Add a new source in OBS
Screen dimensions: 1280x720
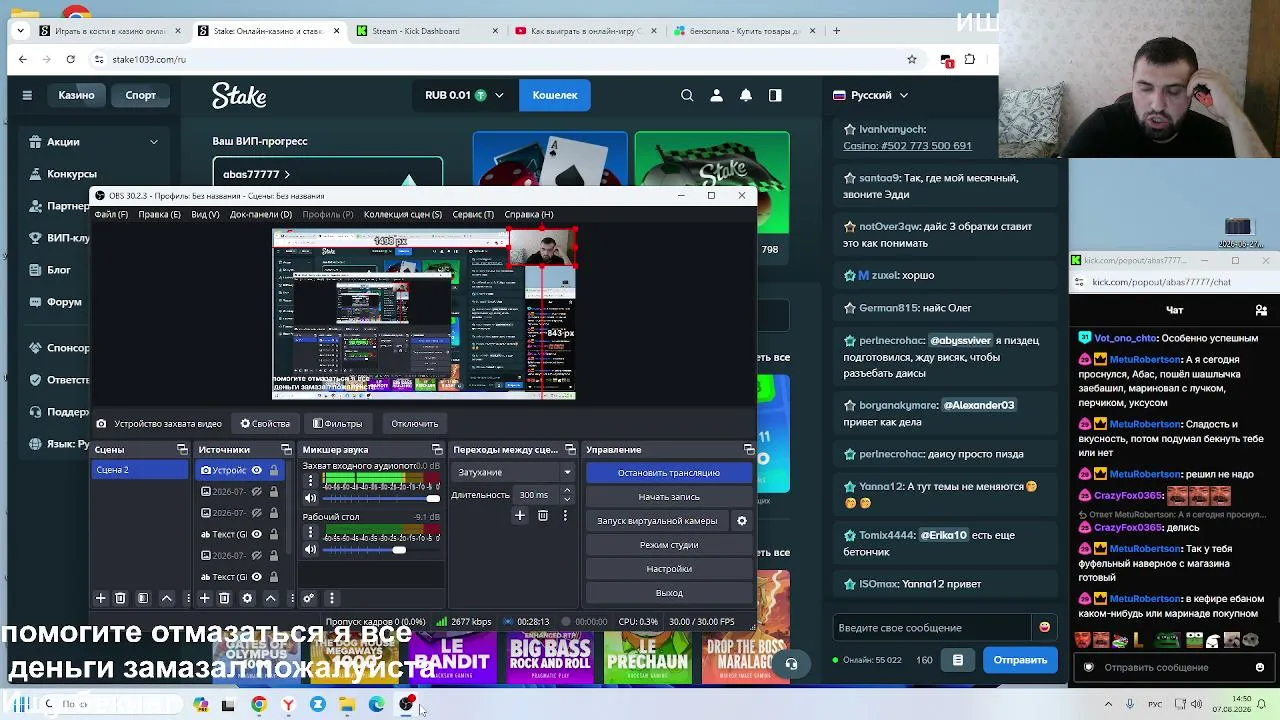[204, 598]
